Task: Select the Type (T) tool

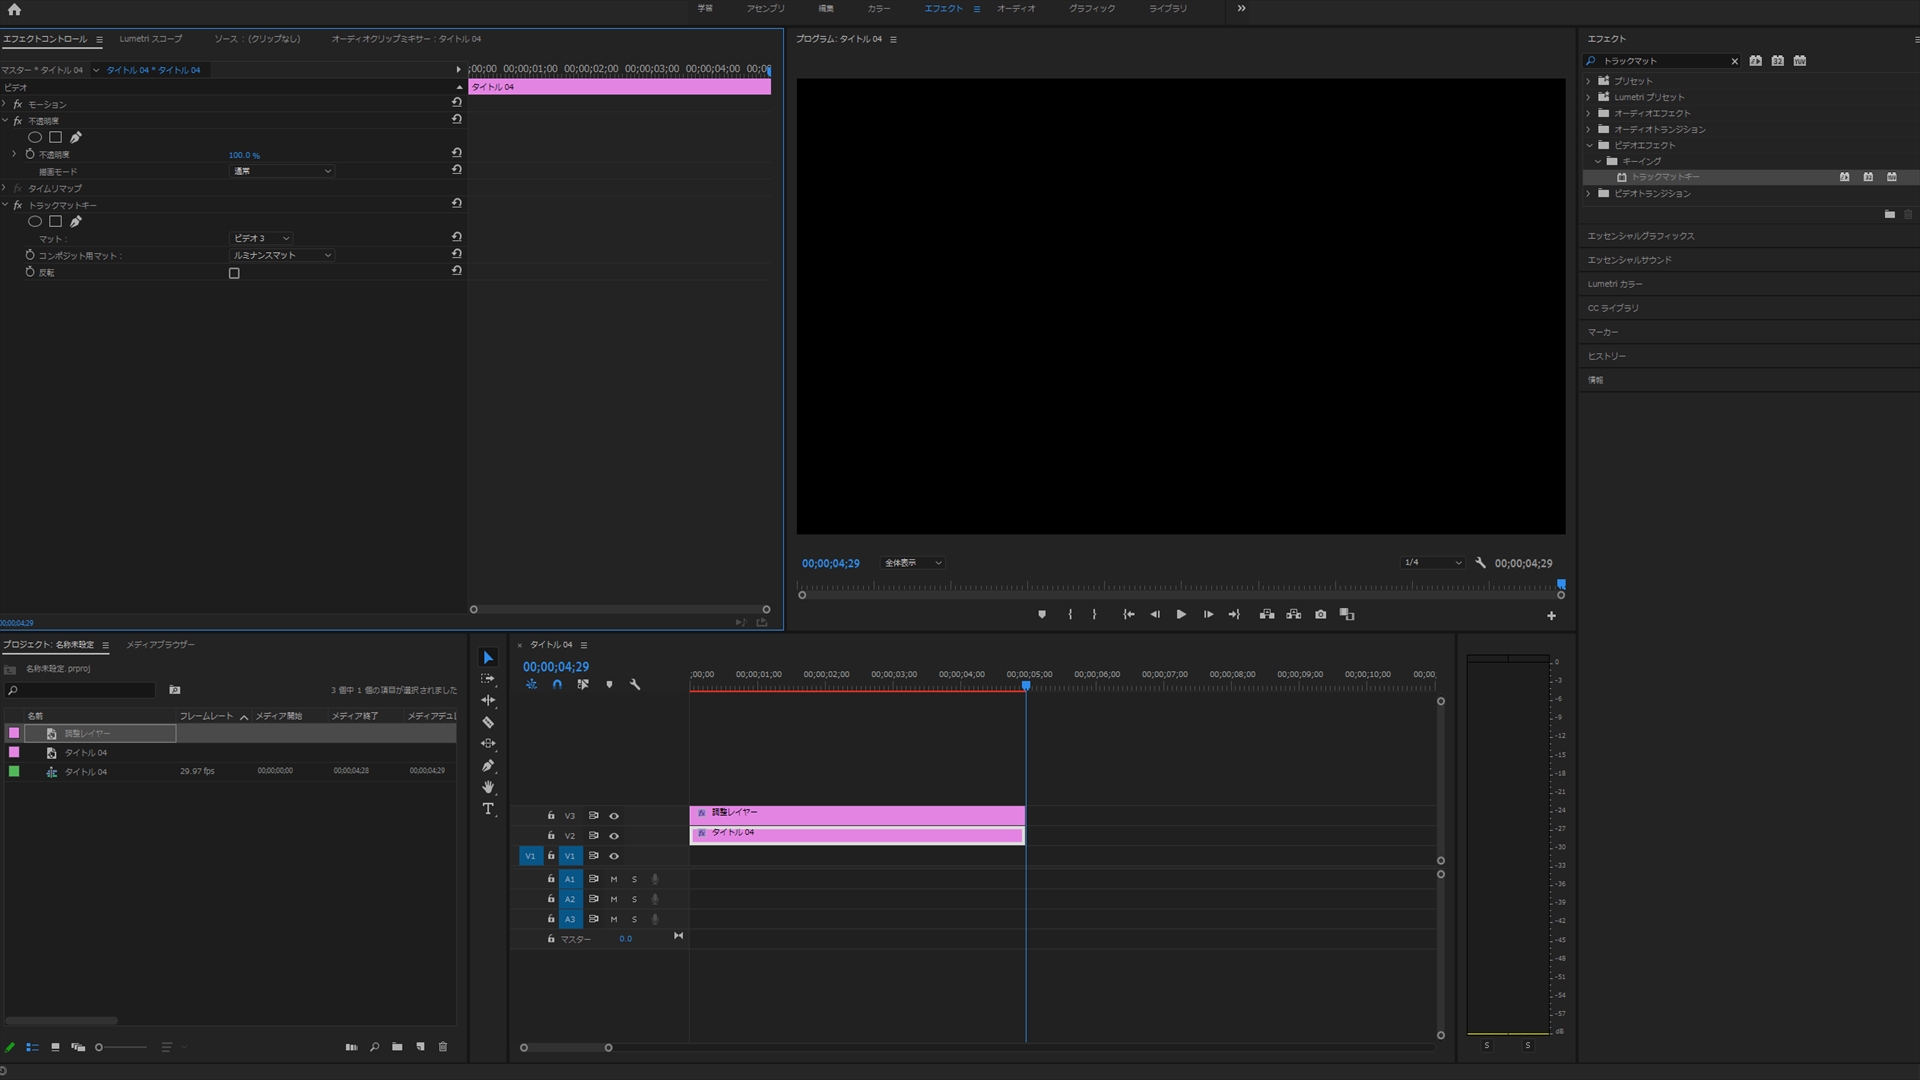Action: point(488,809)
